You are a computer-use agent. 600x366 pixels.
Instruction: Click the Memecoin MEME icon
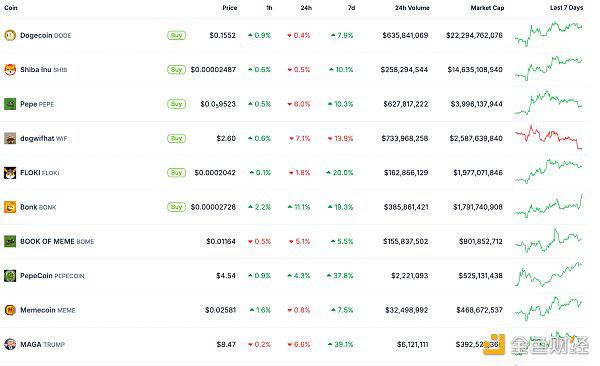coord(10,310)
